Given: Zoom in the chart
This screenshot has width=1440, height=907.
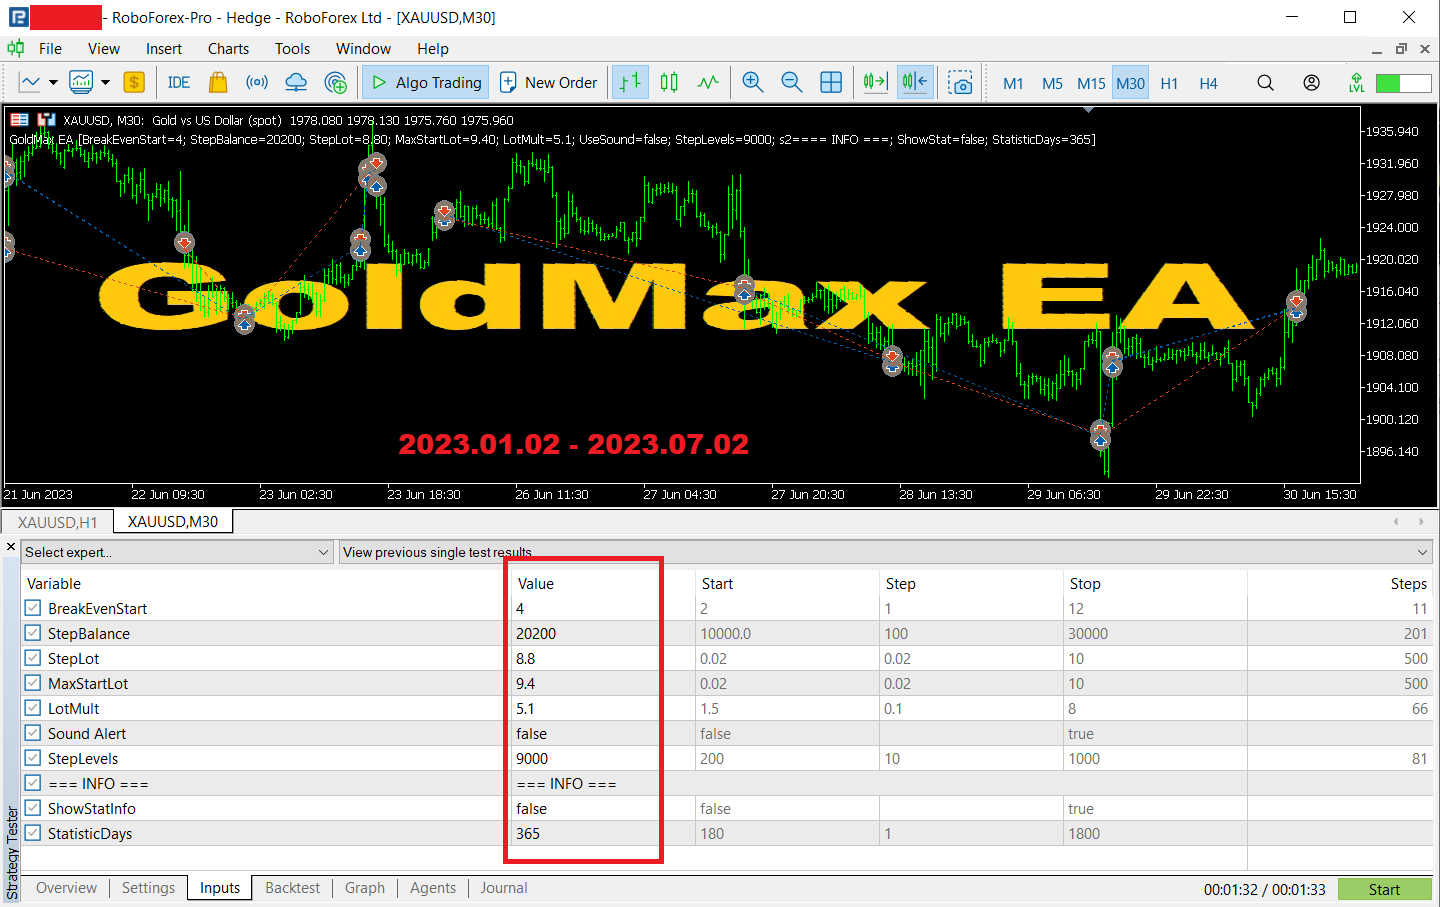Looking at the screenshot, I should pos(753,83).
